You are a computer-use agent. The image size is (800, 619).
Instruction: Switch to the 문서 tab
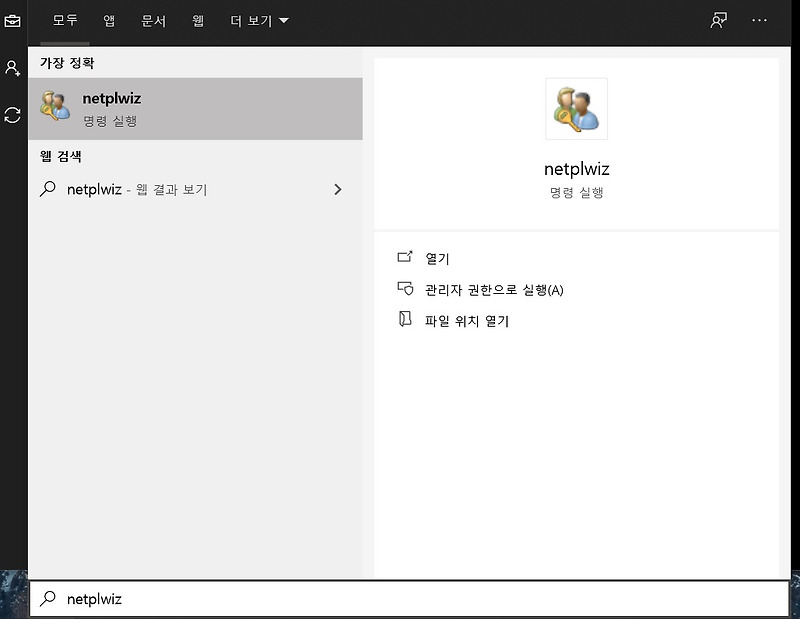(x=153, y=20)
